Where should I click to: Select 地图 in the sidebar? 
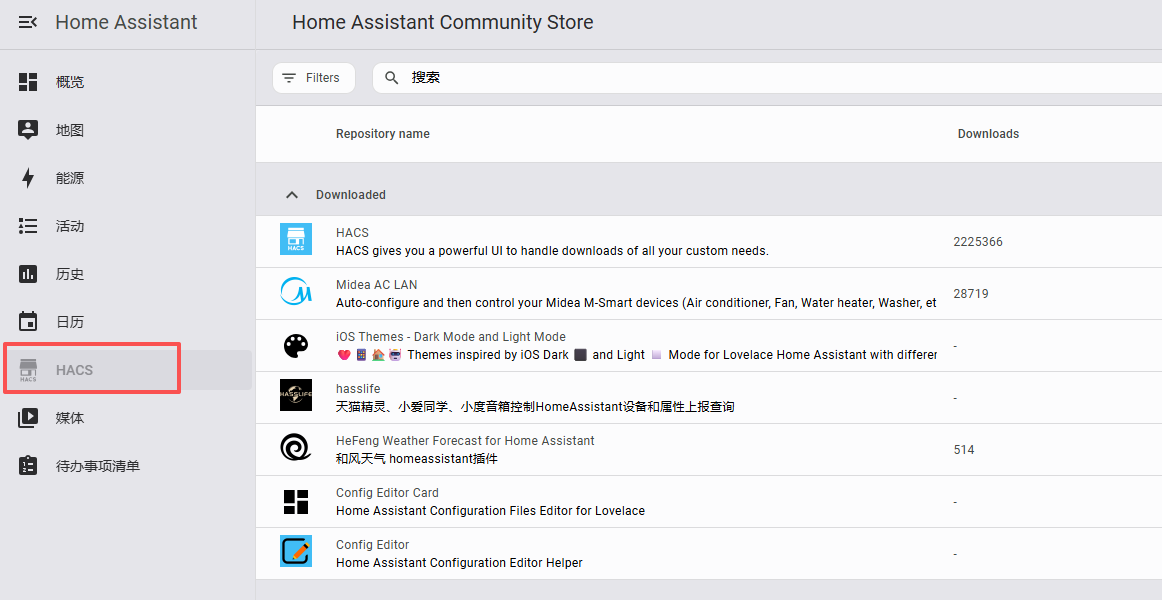[70, 130]
